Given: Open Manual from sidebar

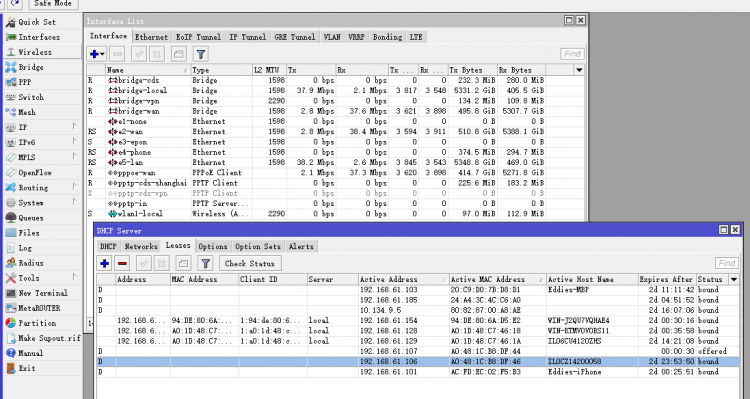Looking at the screenshot, I should tap(31, 353).
